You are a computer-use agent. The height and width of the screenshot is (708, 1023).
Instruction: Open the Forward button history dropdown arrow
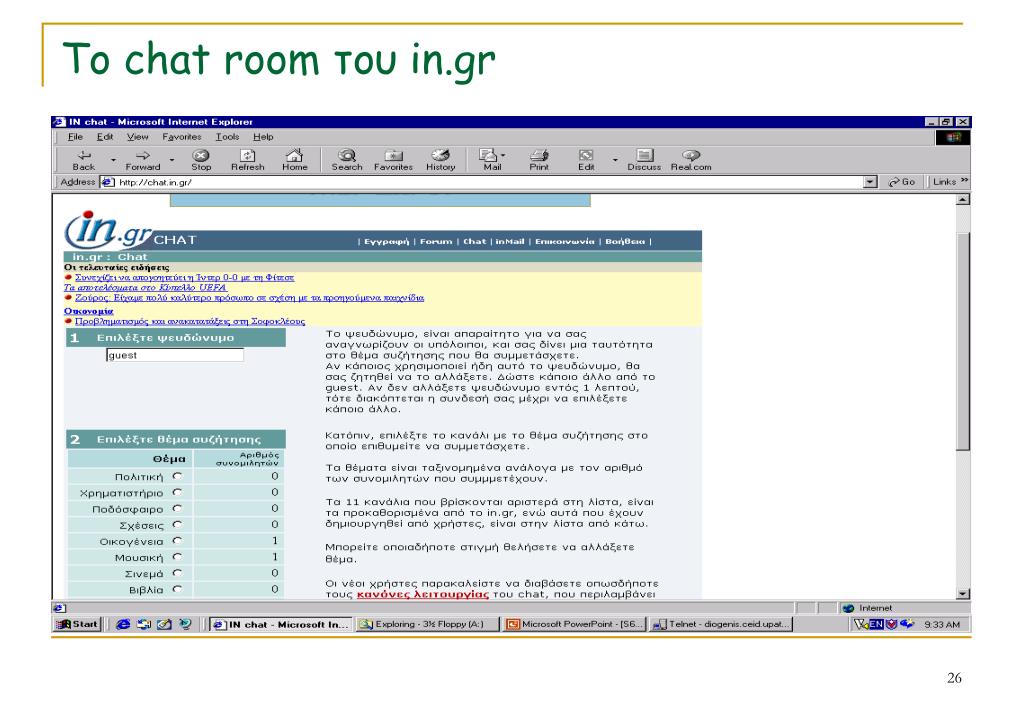coord(172,160)
